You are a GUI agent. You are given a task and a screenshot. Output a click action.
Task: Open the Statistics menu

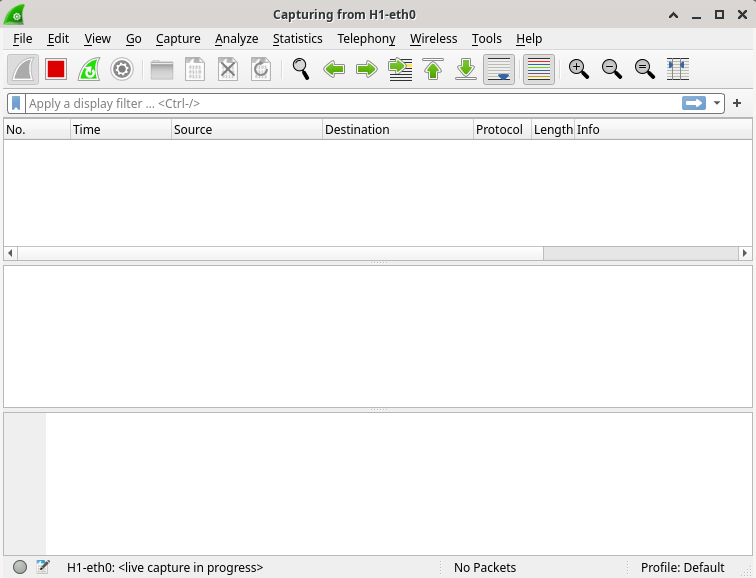pos(297,39)
